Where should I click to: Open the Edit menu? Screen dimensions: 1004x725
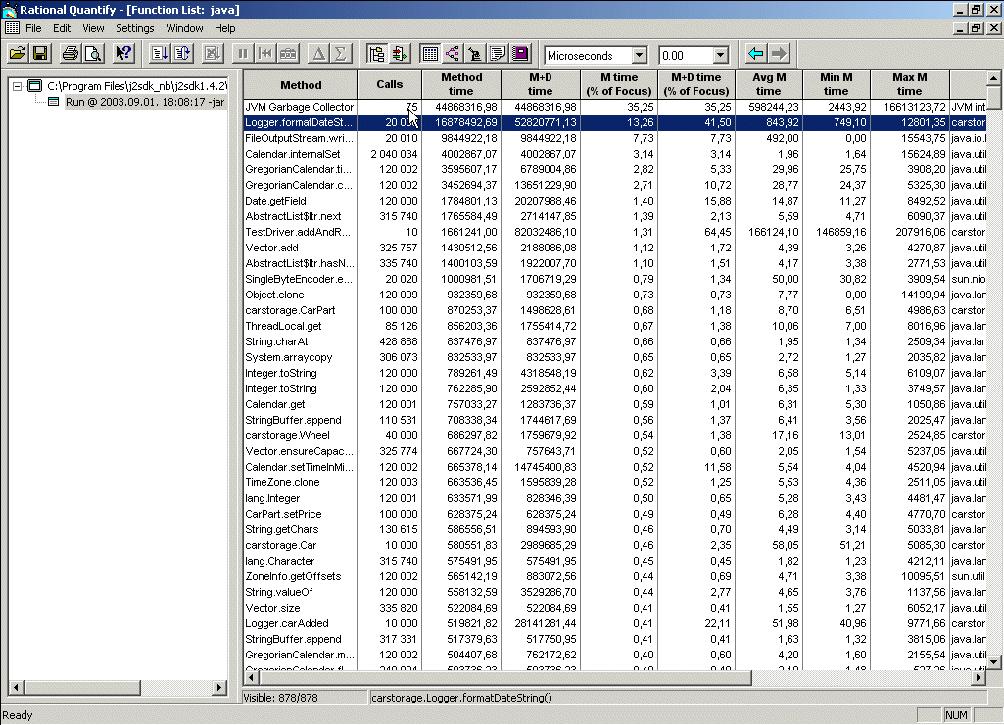62,28
